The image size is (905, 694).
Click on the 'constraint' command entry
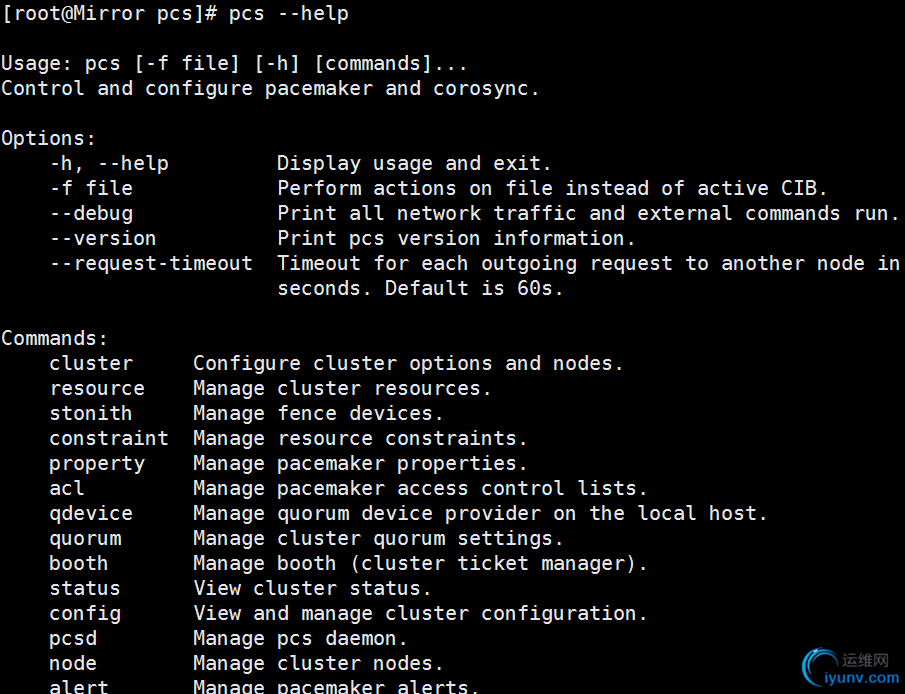point(109,438)
